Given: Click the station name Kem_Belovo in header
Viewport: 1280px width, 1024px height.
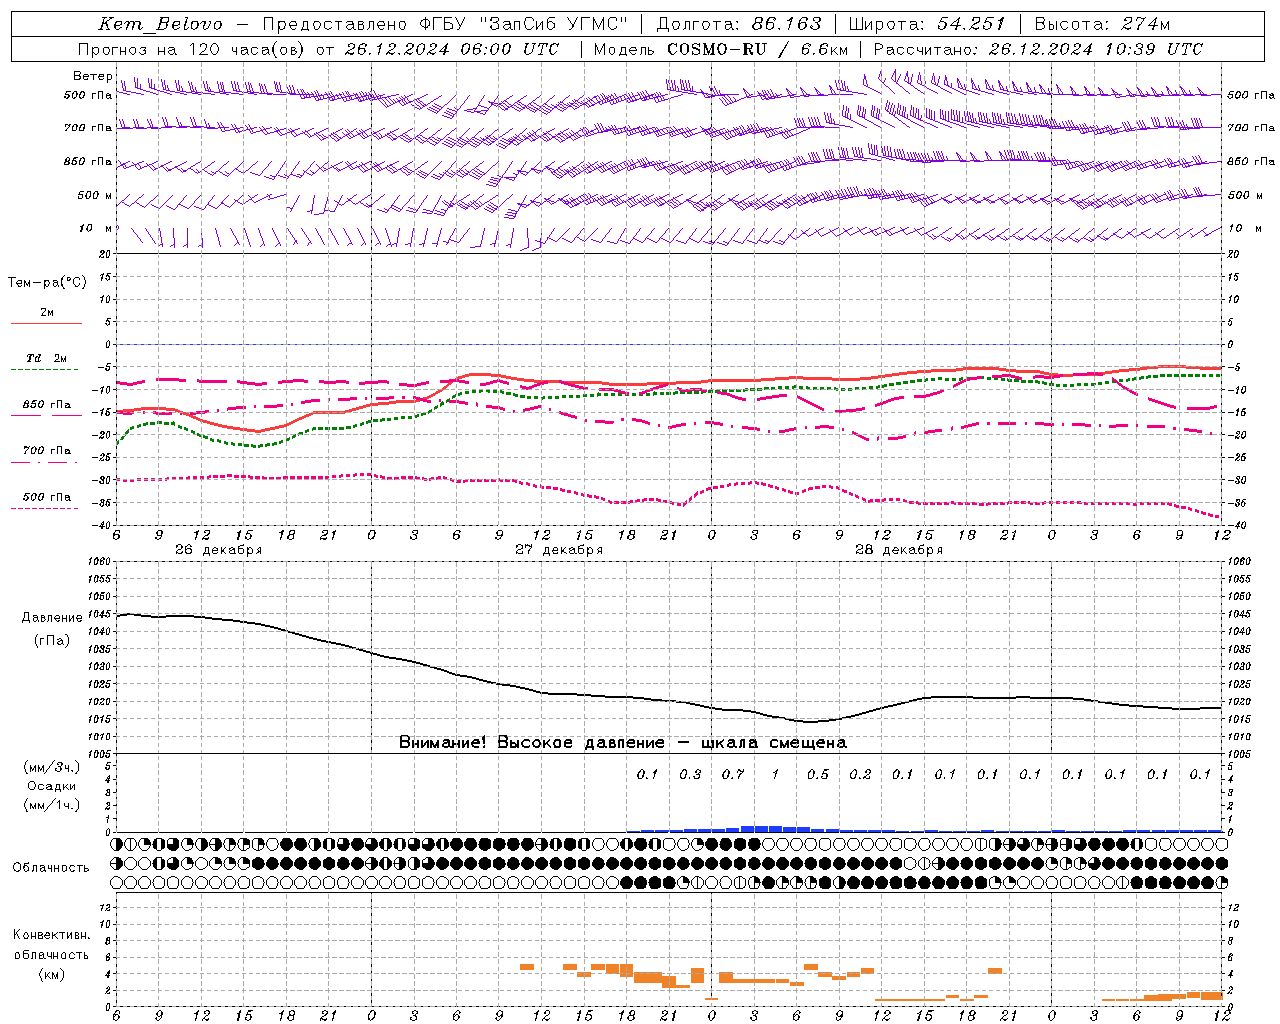Looking at the screenshot, I should (x=162, y=24).
